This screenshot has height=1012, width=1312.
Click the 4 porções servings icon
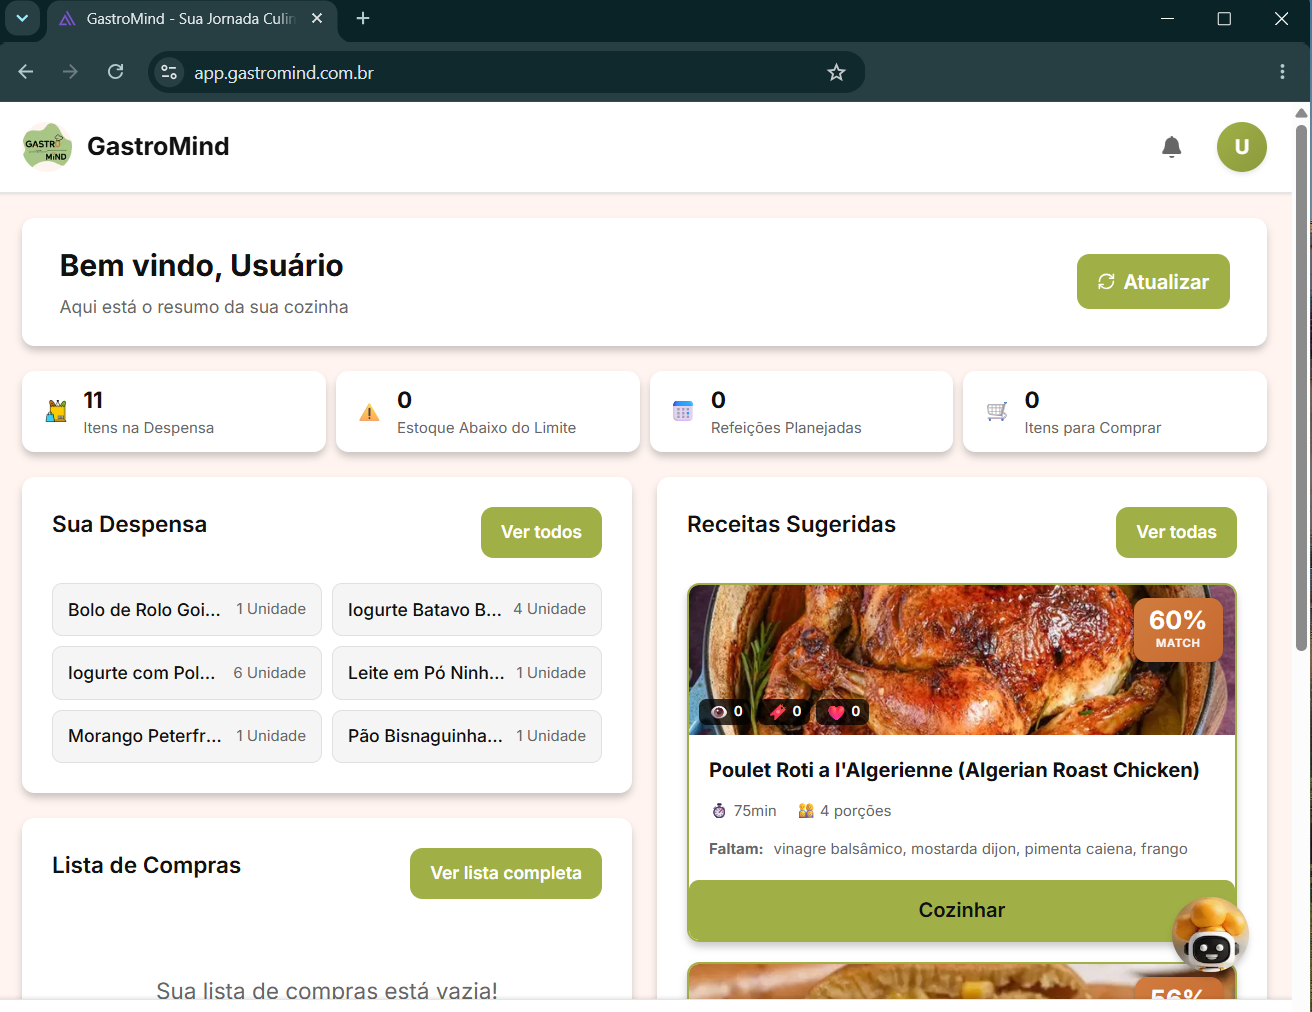[806, 811]
